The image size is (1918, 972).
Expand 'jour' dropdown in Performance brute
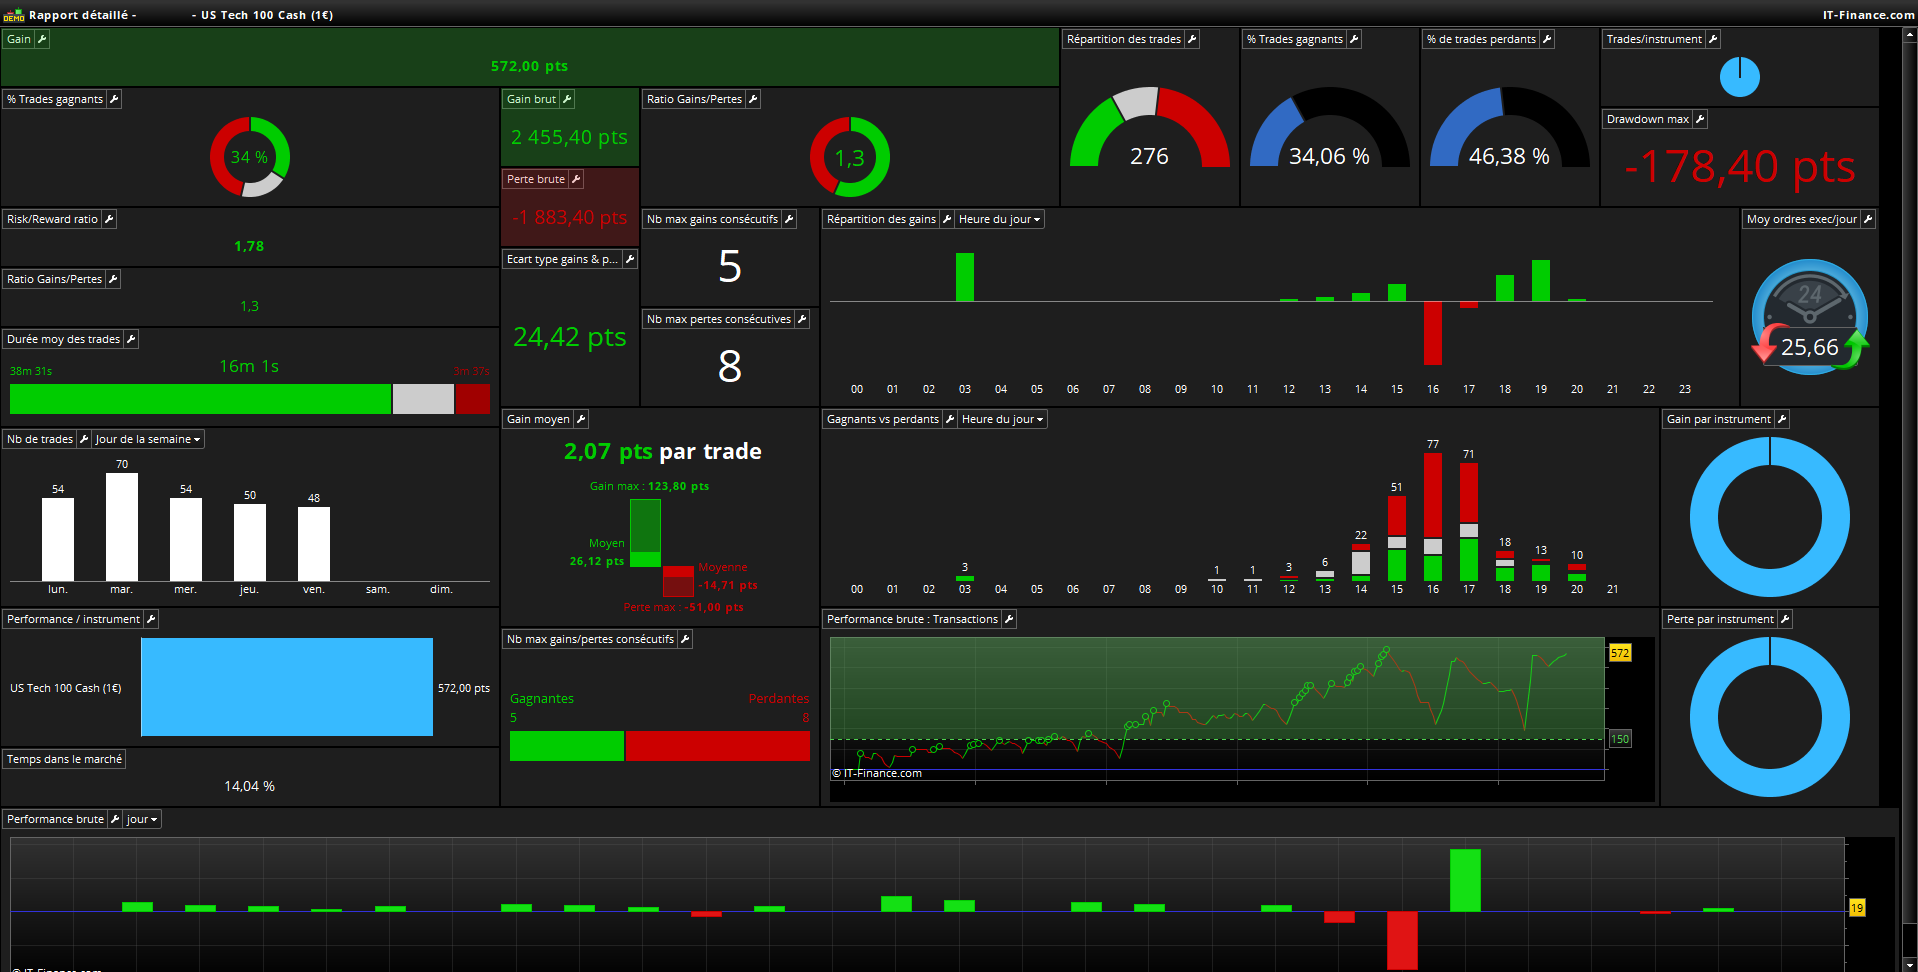pyautogui.click(x=142, y=819)
